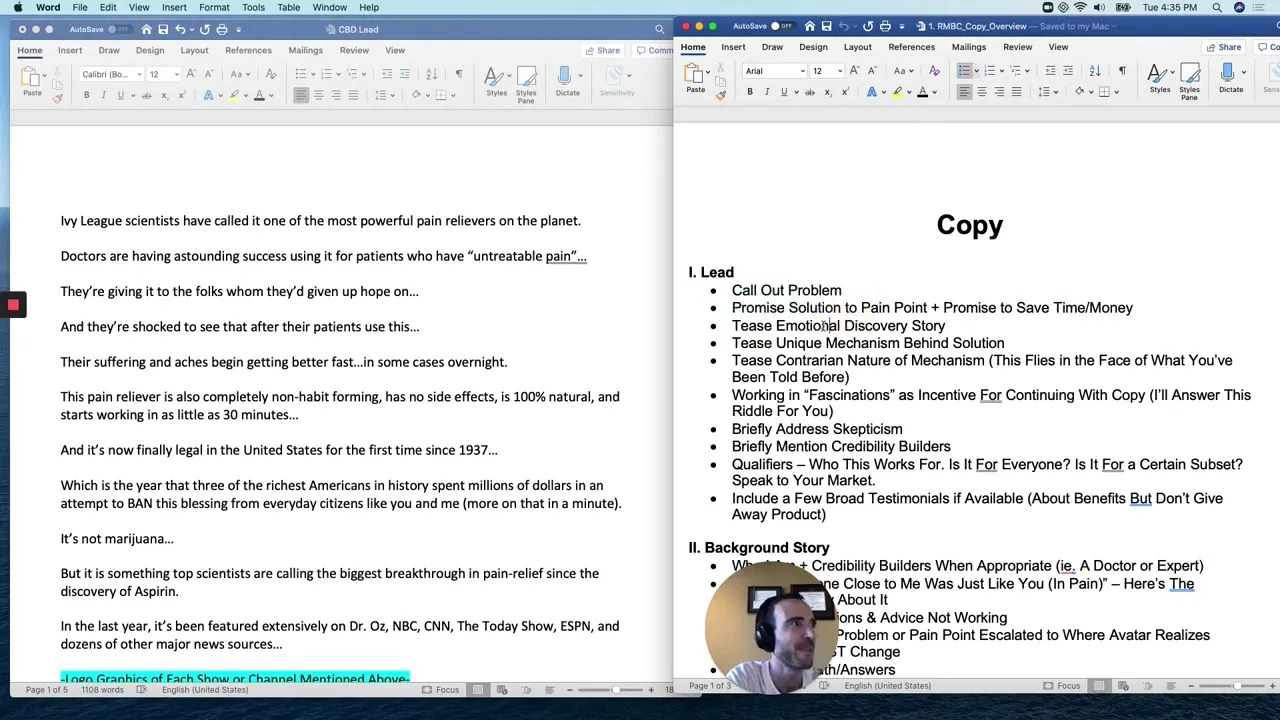This screenshot has width=1280, height=720.
Task: Click the 1108 words count in status bar
Action: click(102, 689)
